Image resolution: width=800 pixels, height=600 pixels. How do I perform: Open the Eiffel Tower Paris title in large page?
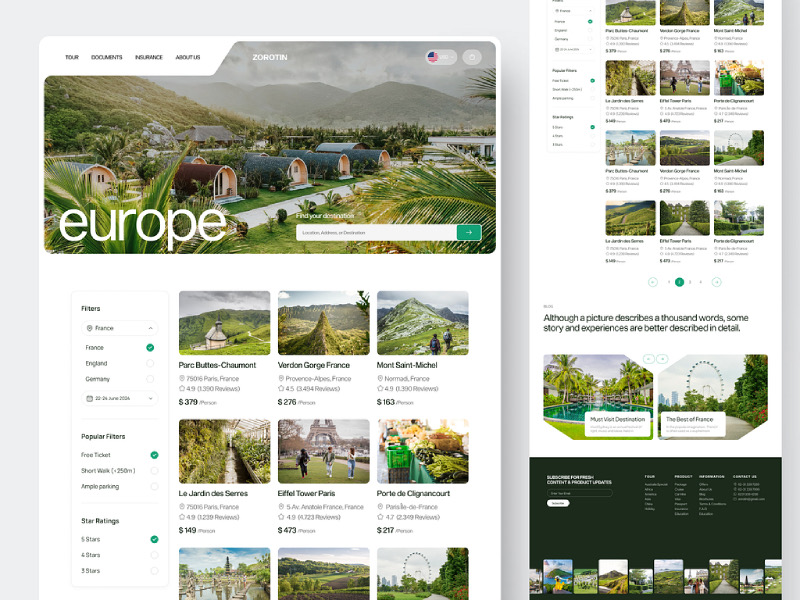click(x=306, y=493)
